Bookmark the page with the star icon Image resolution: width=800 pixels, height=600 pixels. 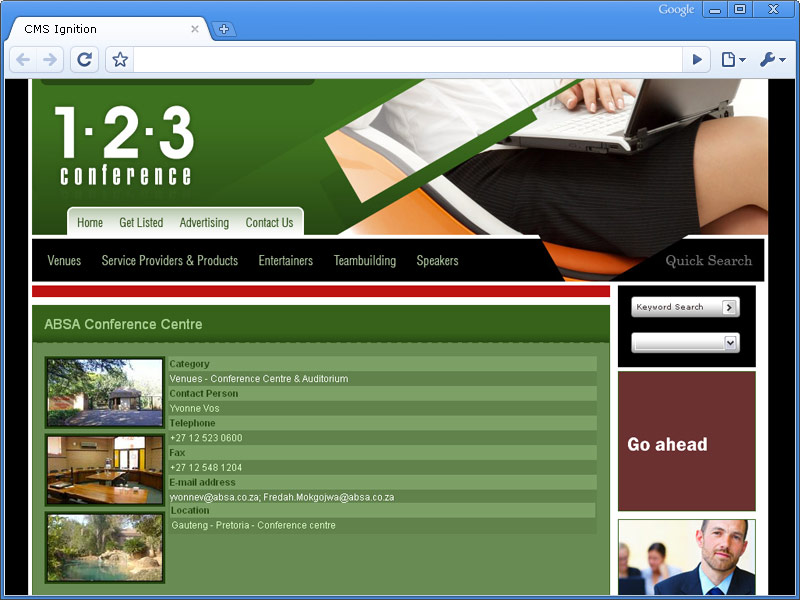(120, 60)
